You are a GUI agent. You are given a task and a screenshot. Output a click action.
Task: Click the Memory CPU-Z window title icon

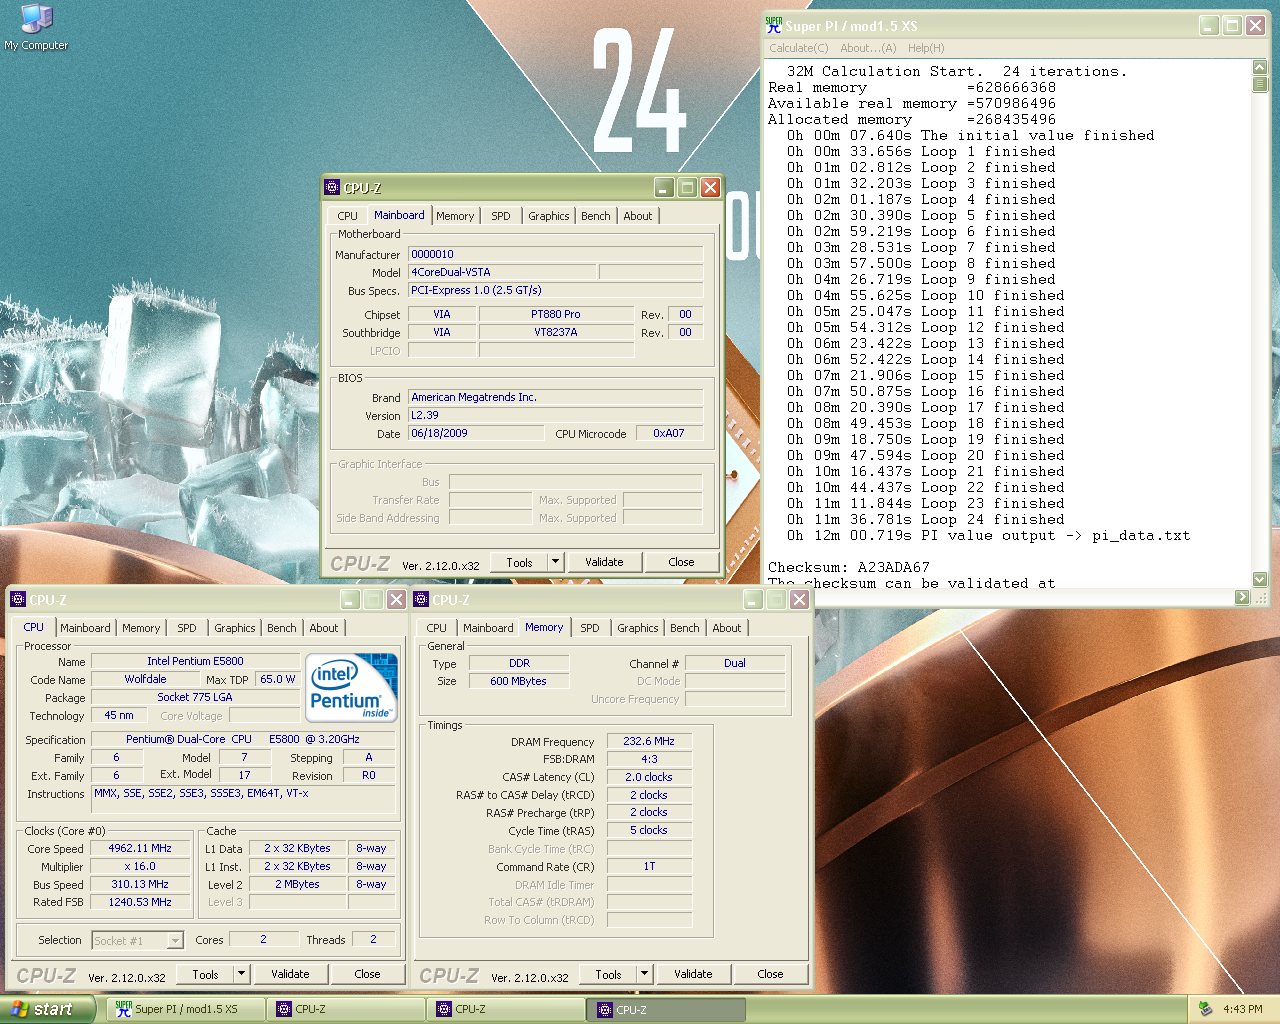point(420,599)
